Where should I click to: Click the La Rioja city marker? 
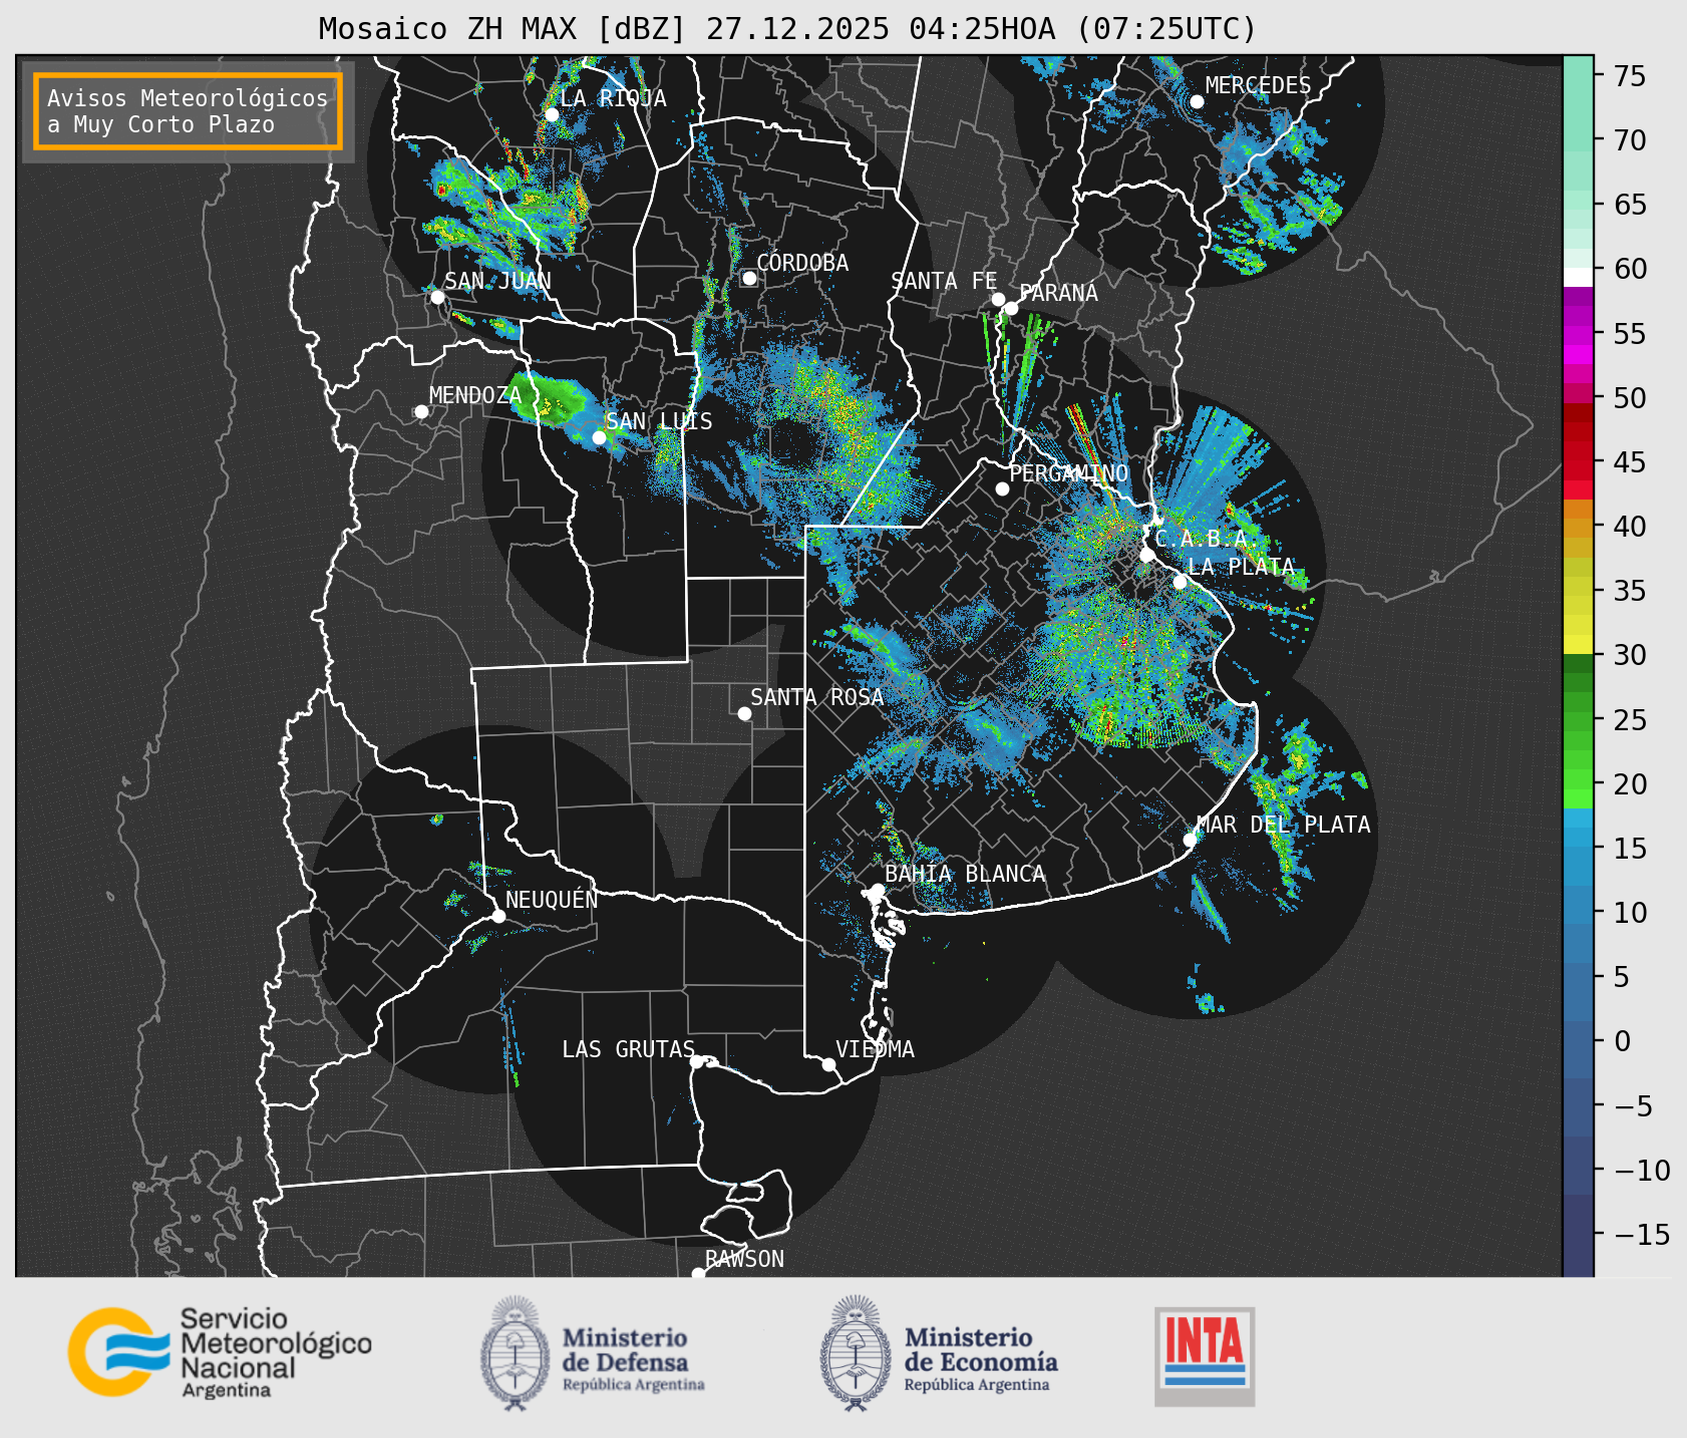coord(552,114)
